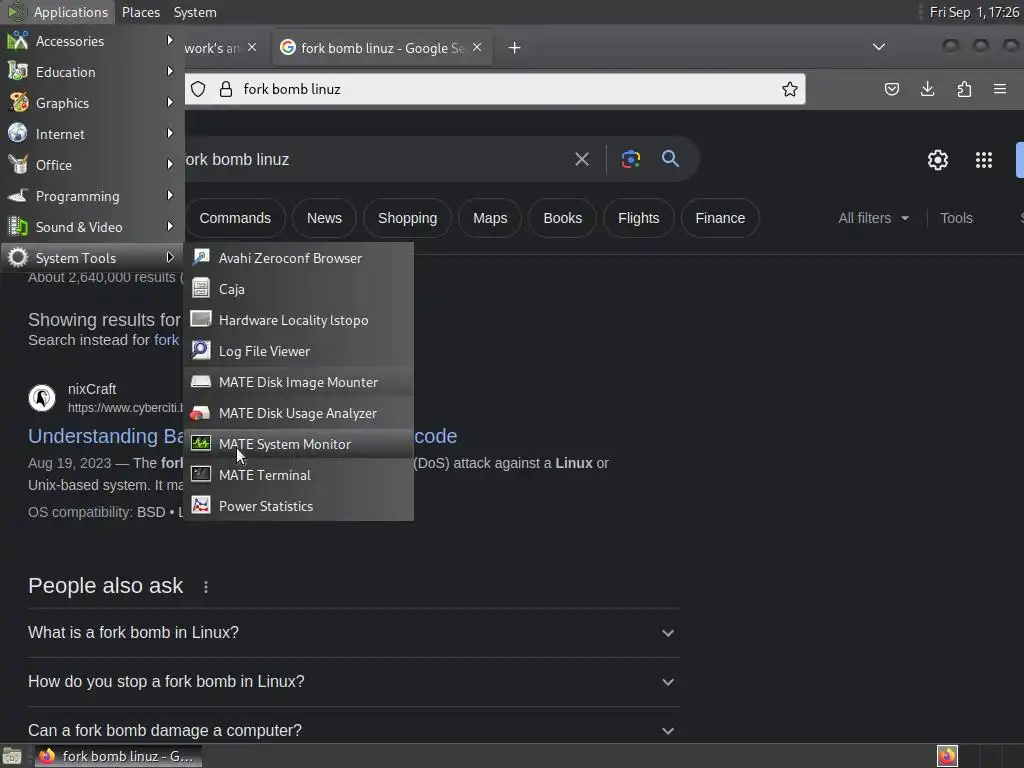Click the tracking protection shield icon

[x=198, y=89]
